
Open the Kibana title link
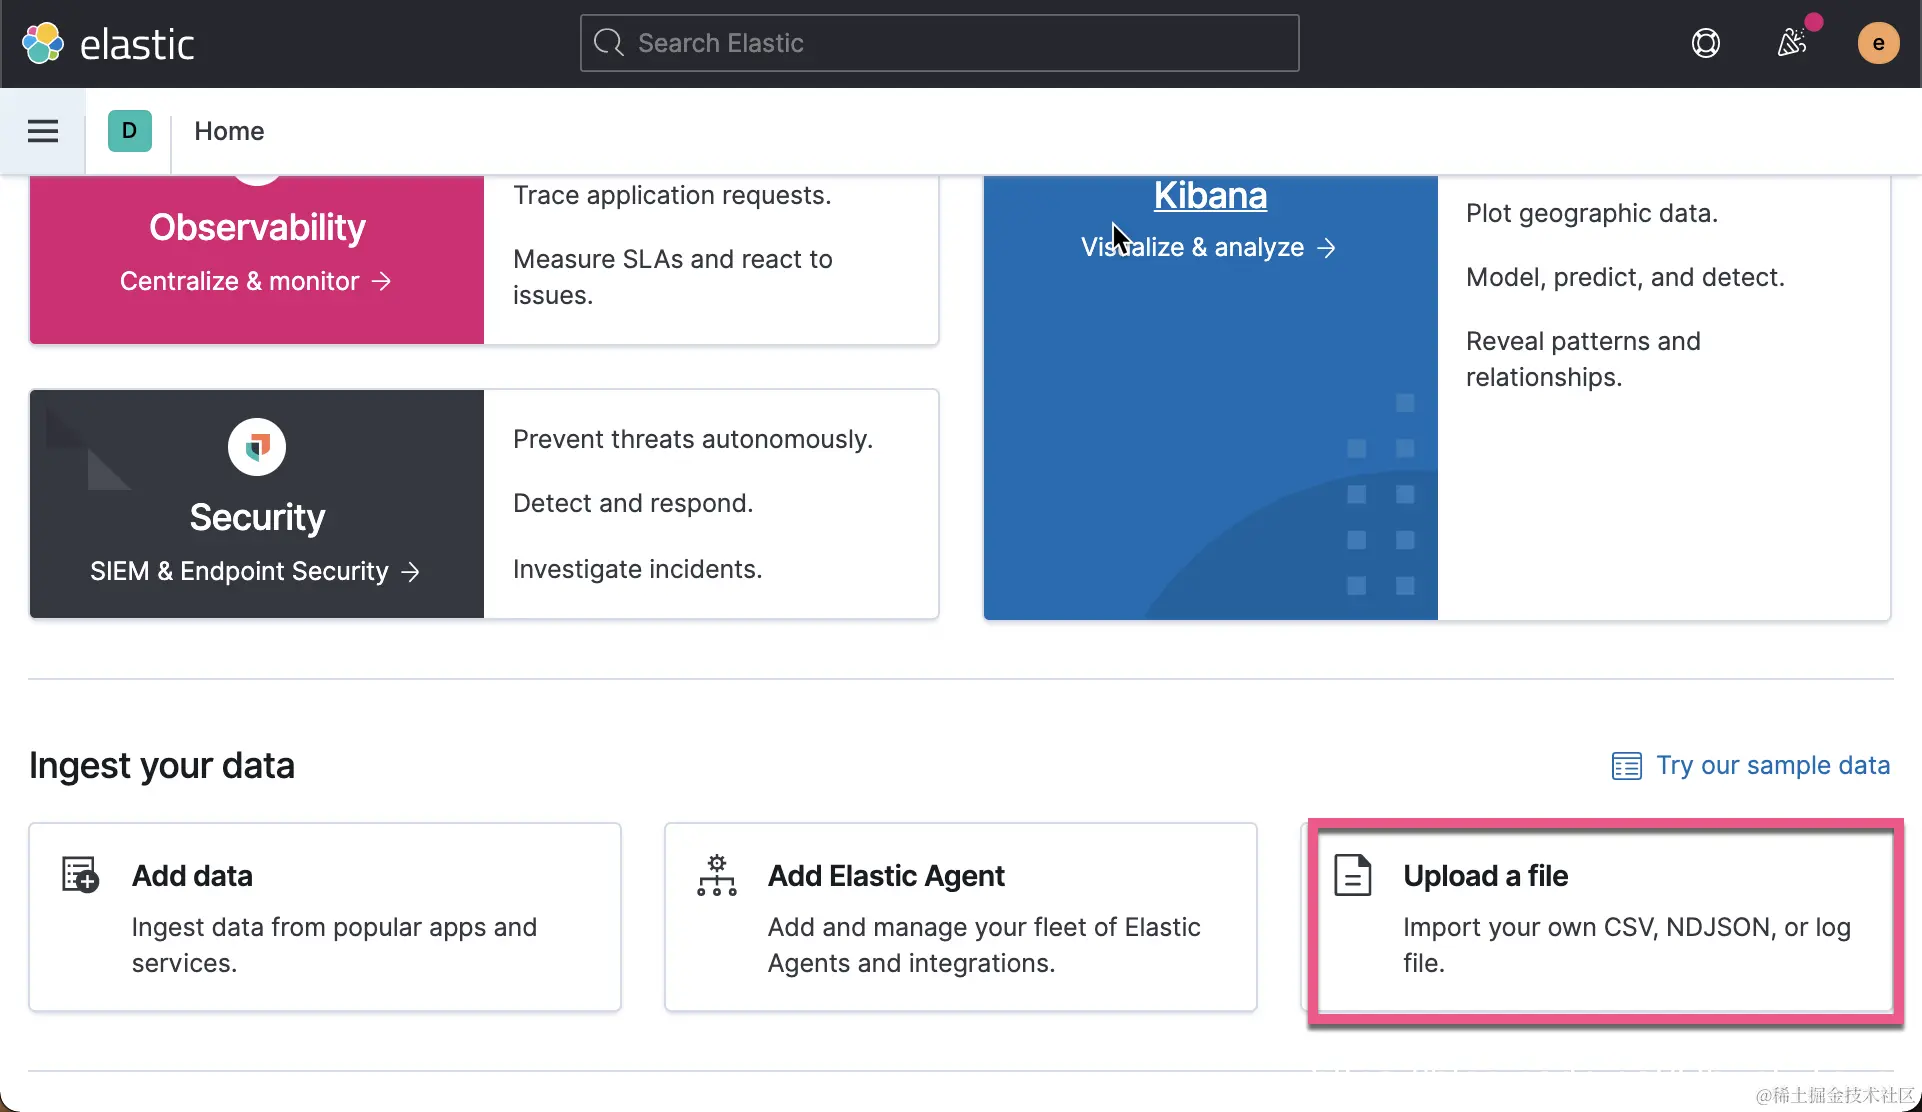pos(1210,196)
